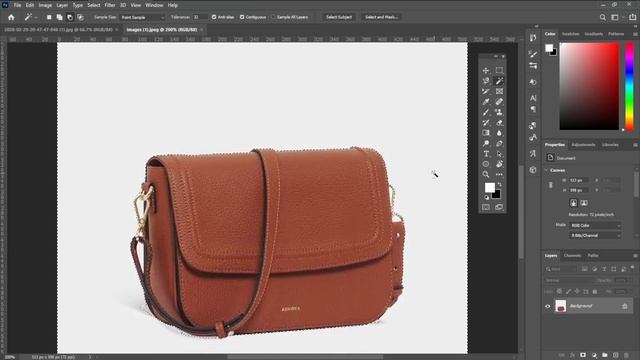Screen dimensions: 640x360
Task: Toggle the Anti-alias checkbox
Action: (214, 17)
